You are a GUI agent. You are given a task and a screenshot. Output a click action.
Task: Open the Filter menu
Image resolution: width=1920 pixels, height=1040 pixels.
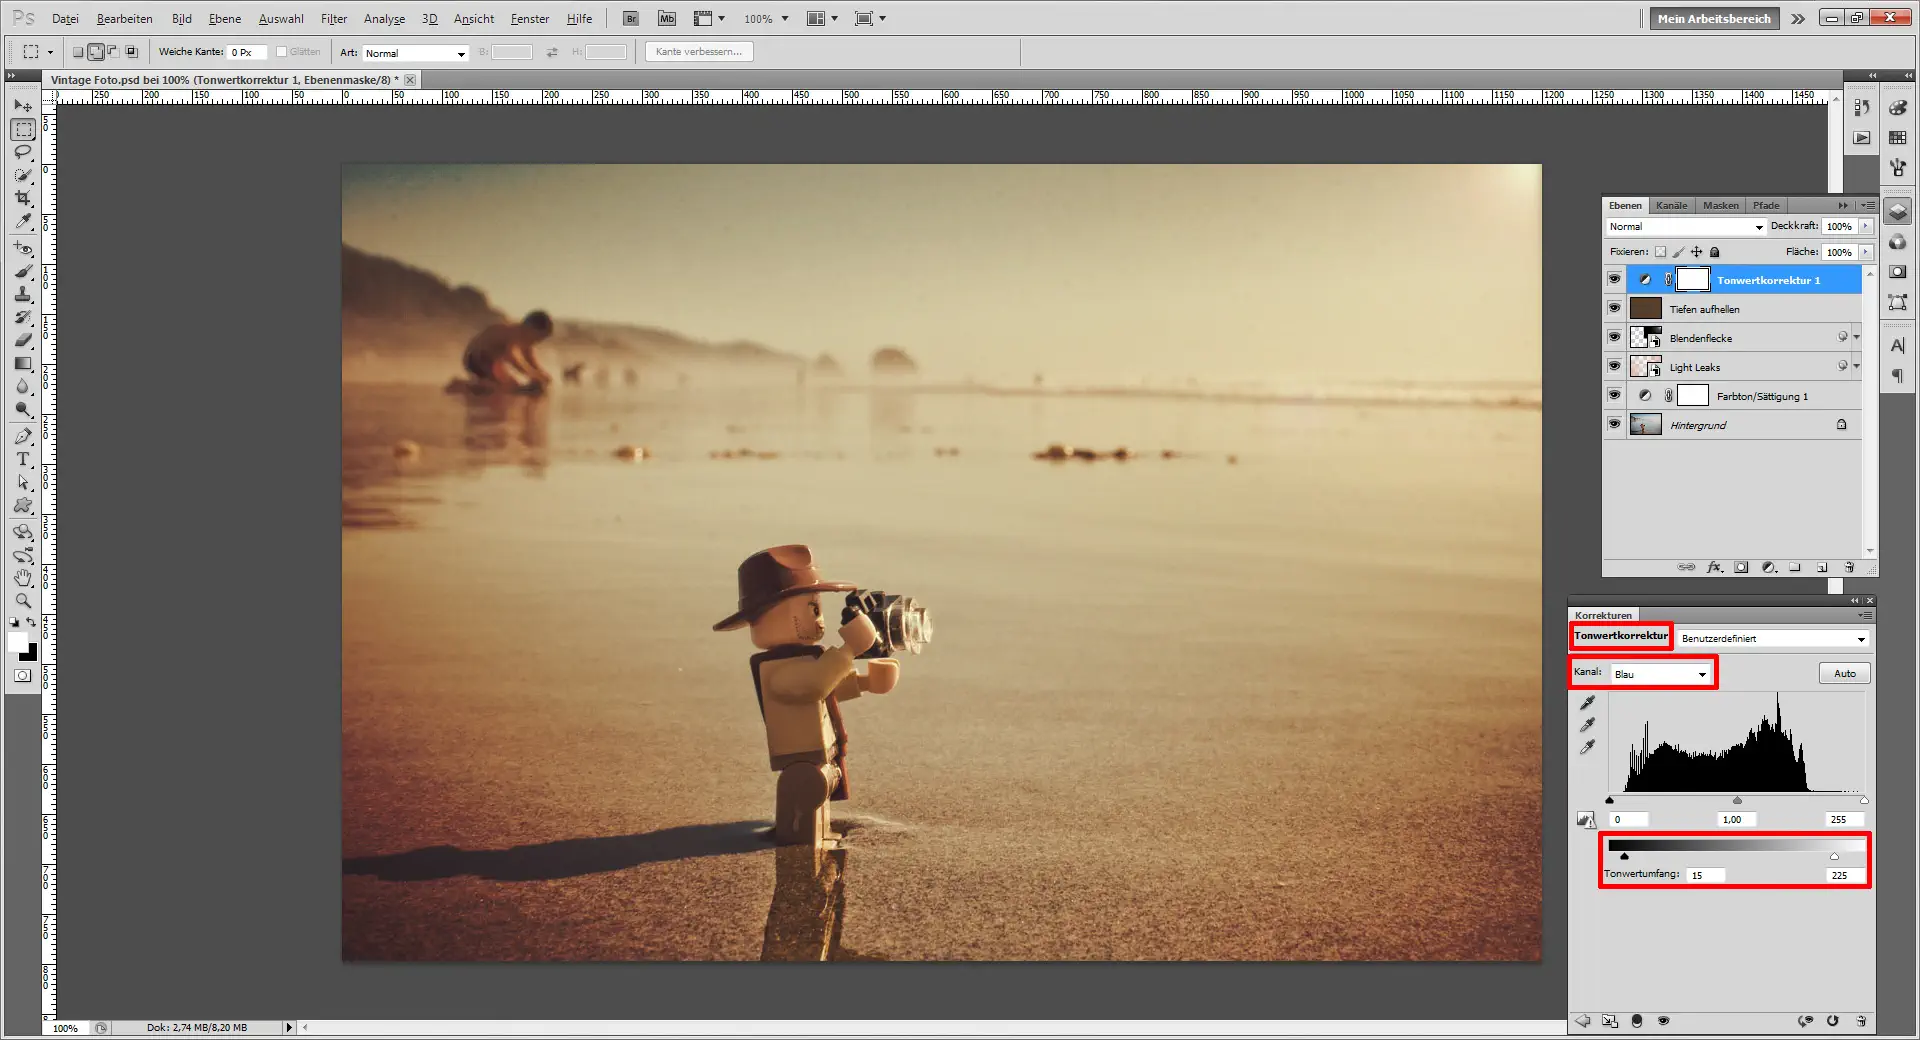[x=333, y=18]
